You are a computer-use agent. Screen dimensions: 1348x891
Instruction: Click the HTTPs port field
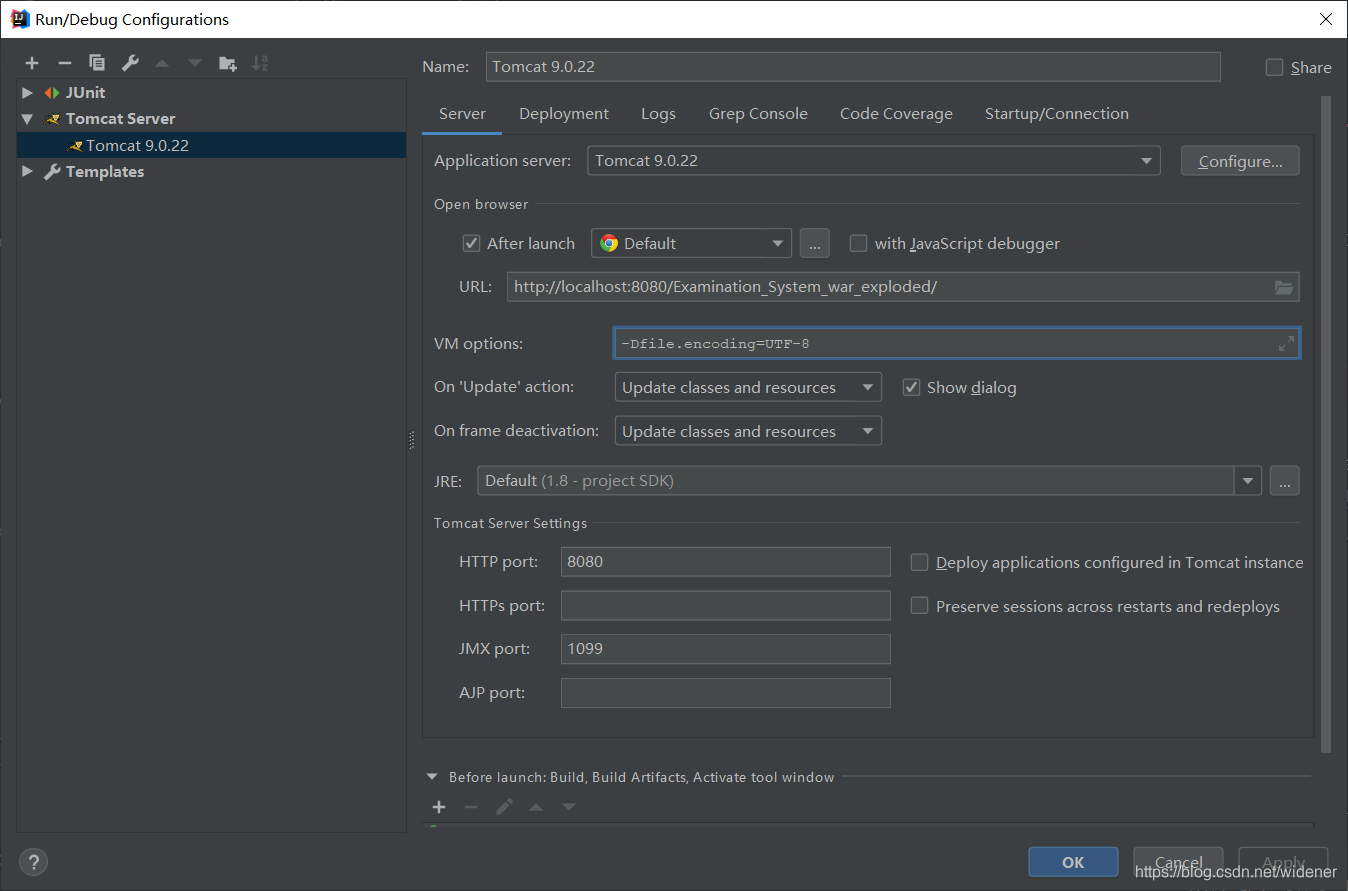726,605
